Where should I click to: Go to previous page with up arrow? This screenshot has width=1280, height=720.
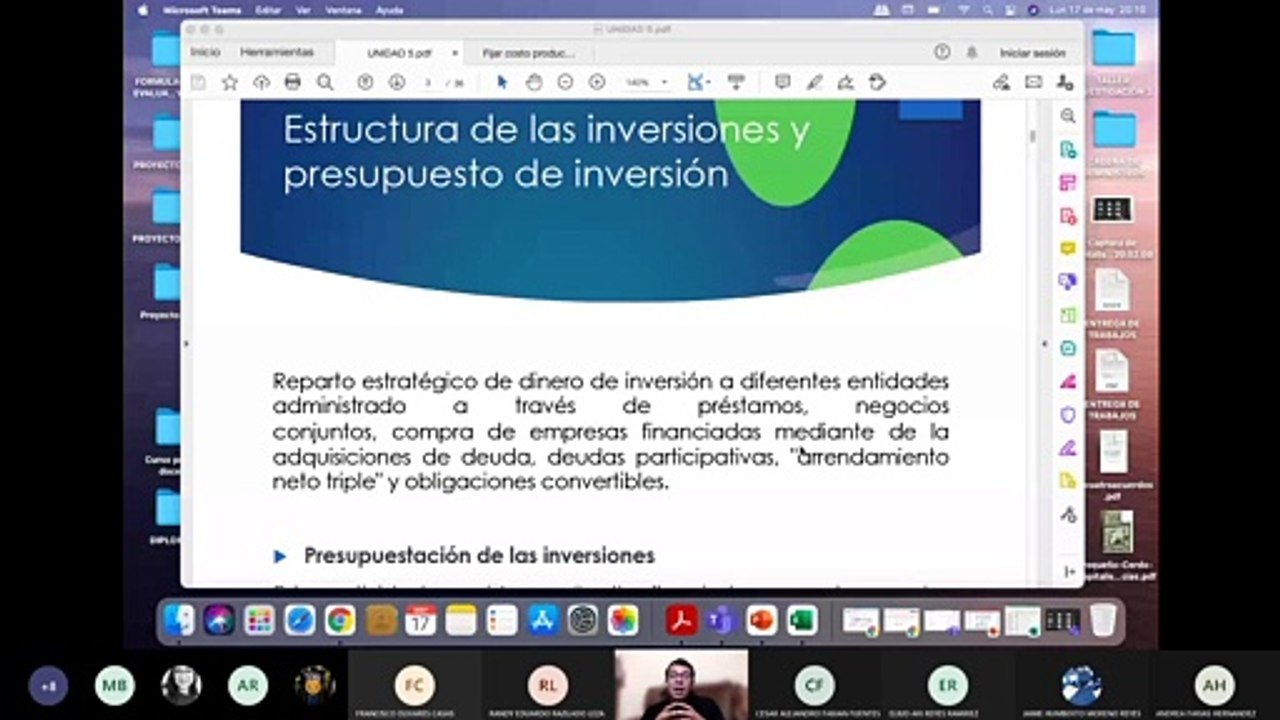pos(365,82)
